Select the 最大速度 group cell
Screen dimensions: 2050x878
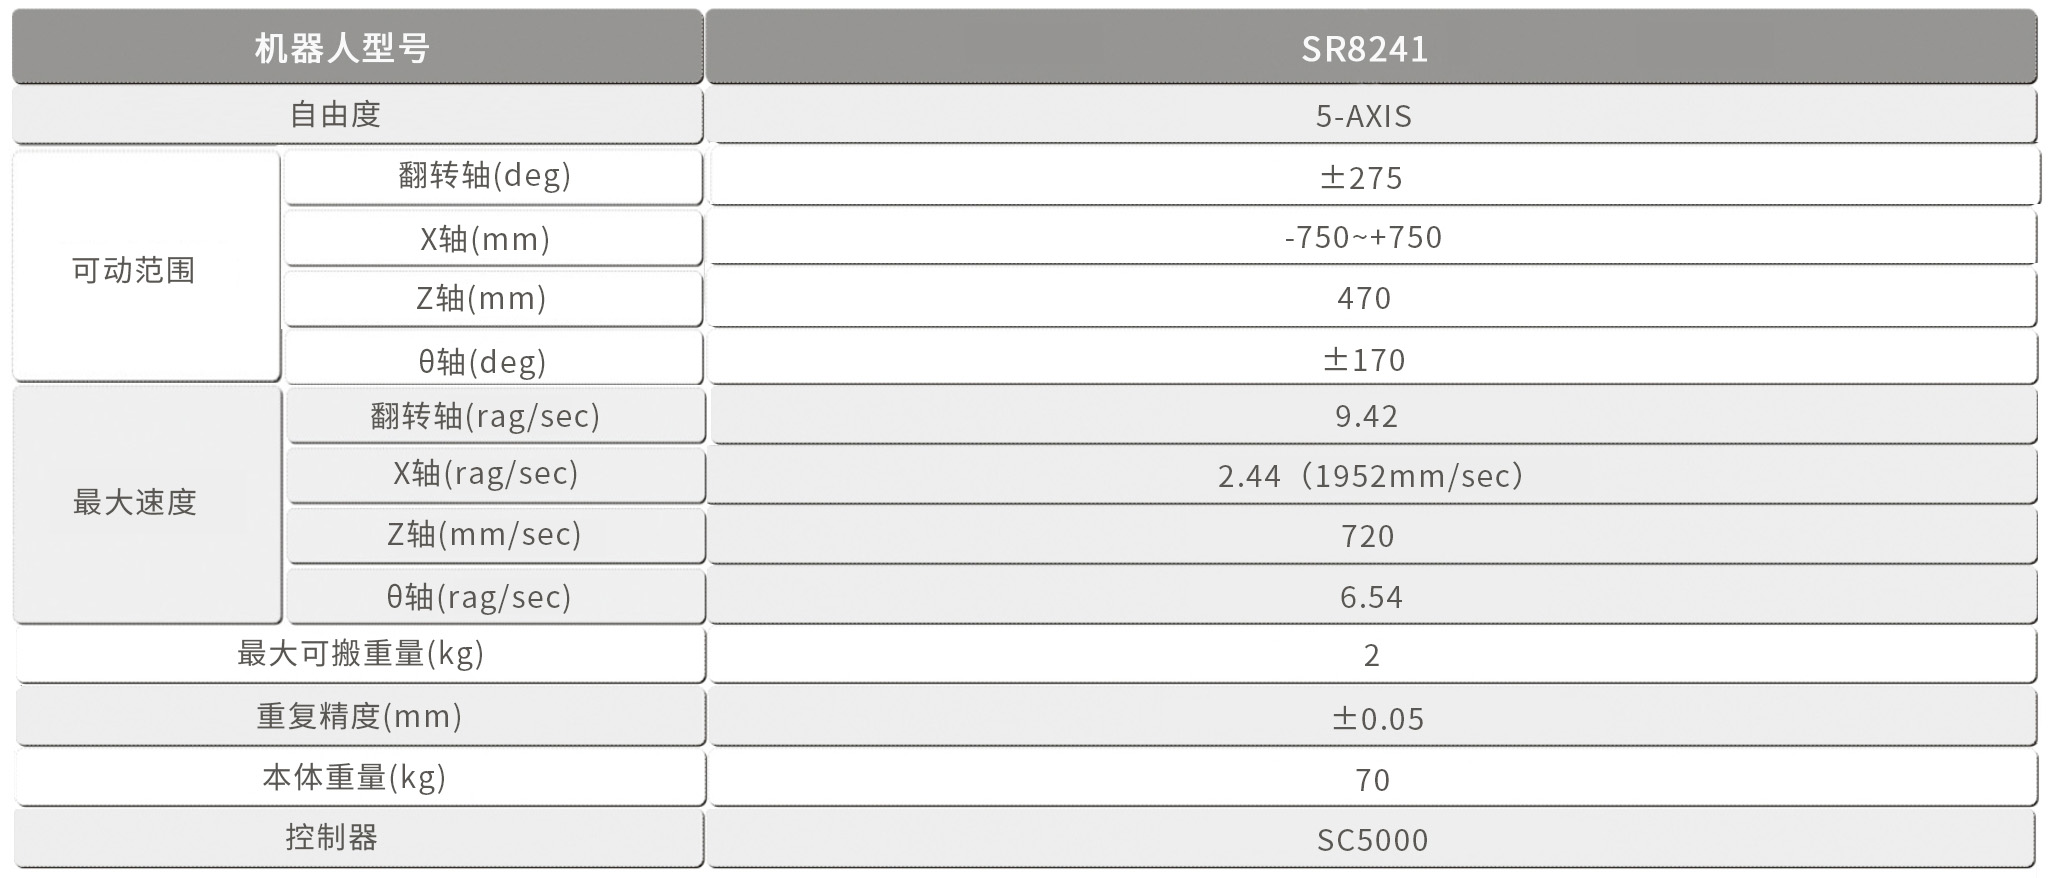pos(134,502)
